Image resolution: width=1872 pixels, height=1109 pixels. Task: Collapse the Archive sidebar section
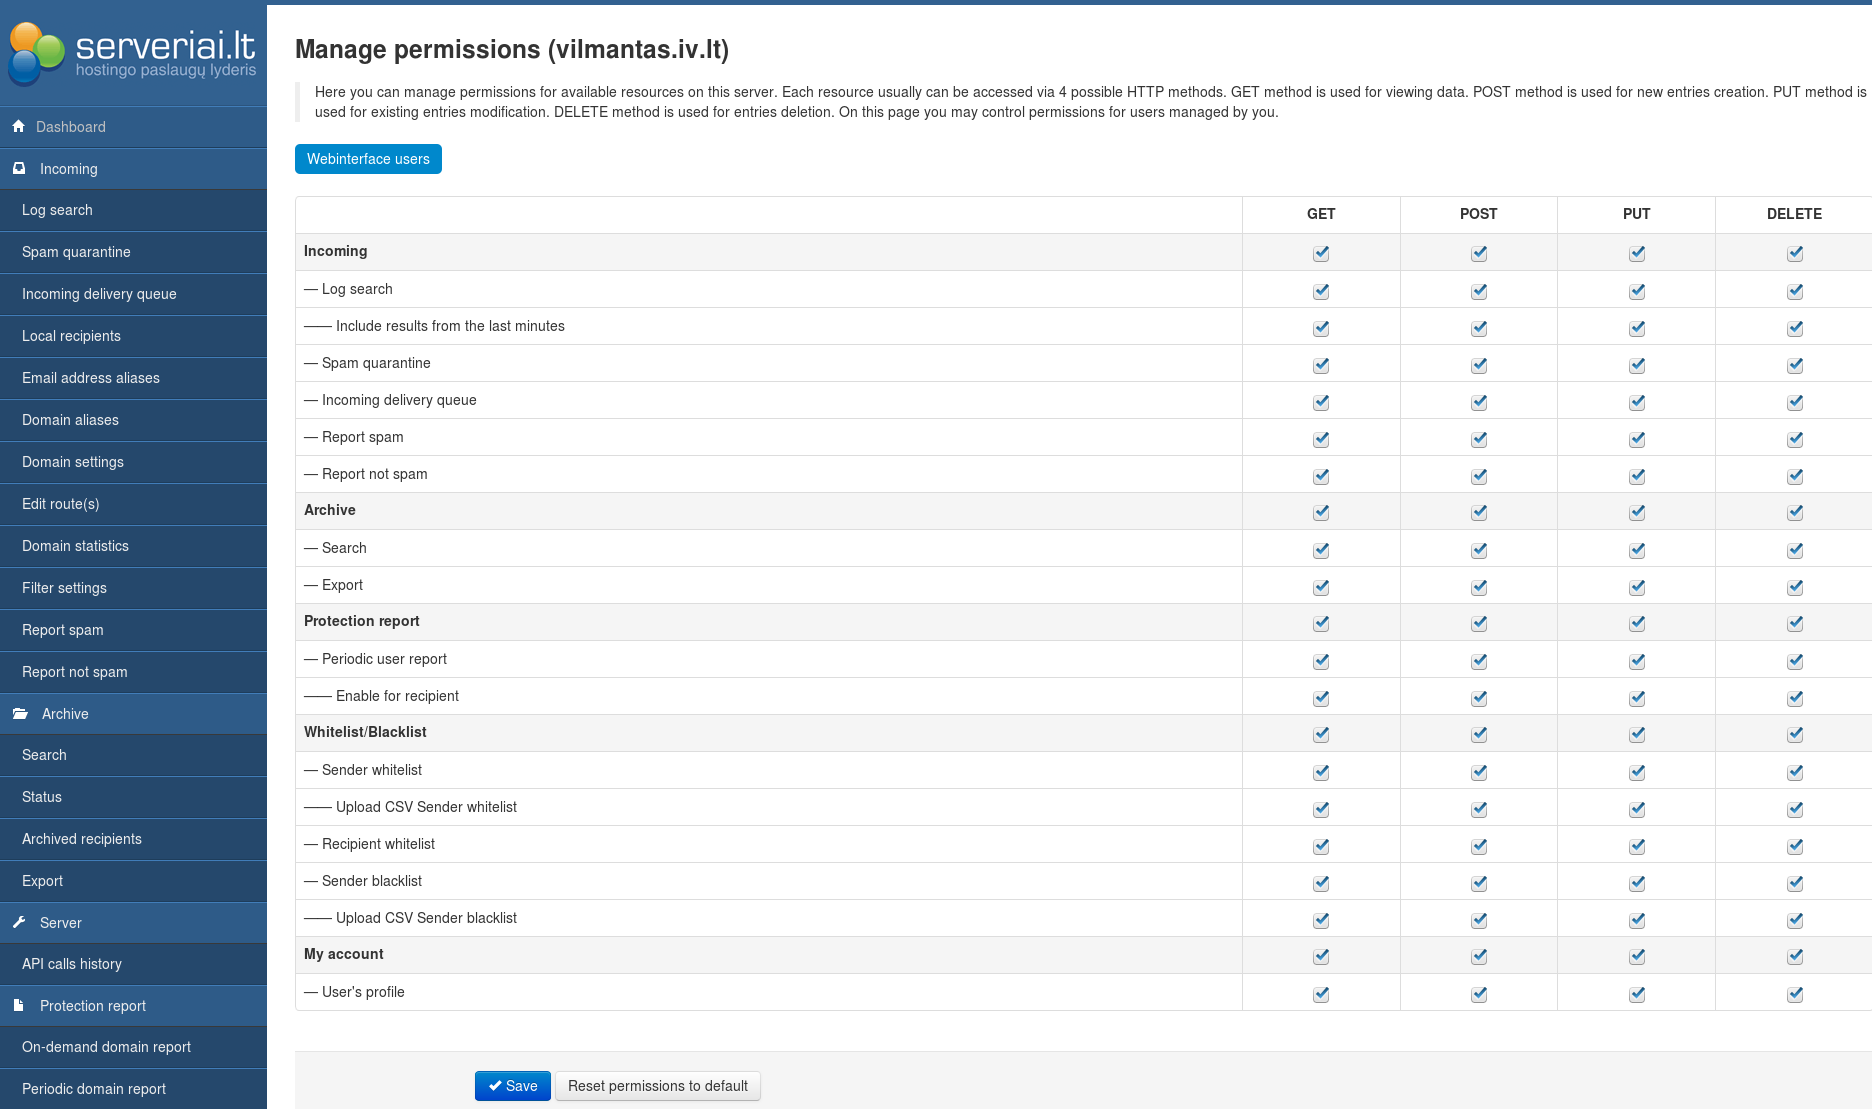pyautogui.click(x=65, y=714)
